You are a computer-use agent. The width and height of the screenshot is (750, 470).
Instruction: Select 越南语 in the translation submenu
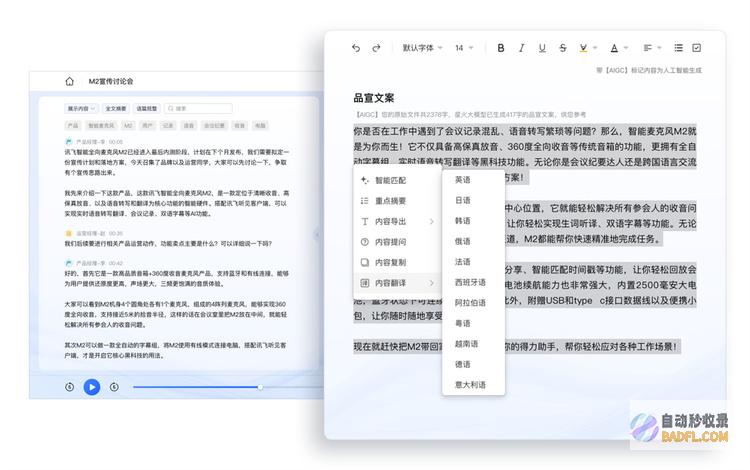(466, 344)
